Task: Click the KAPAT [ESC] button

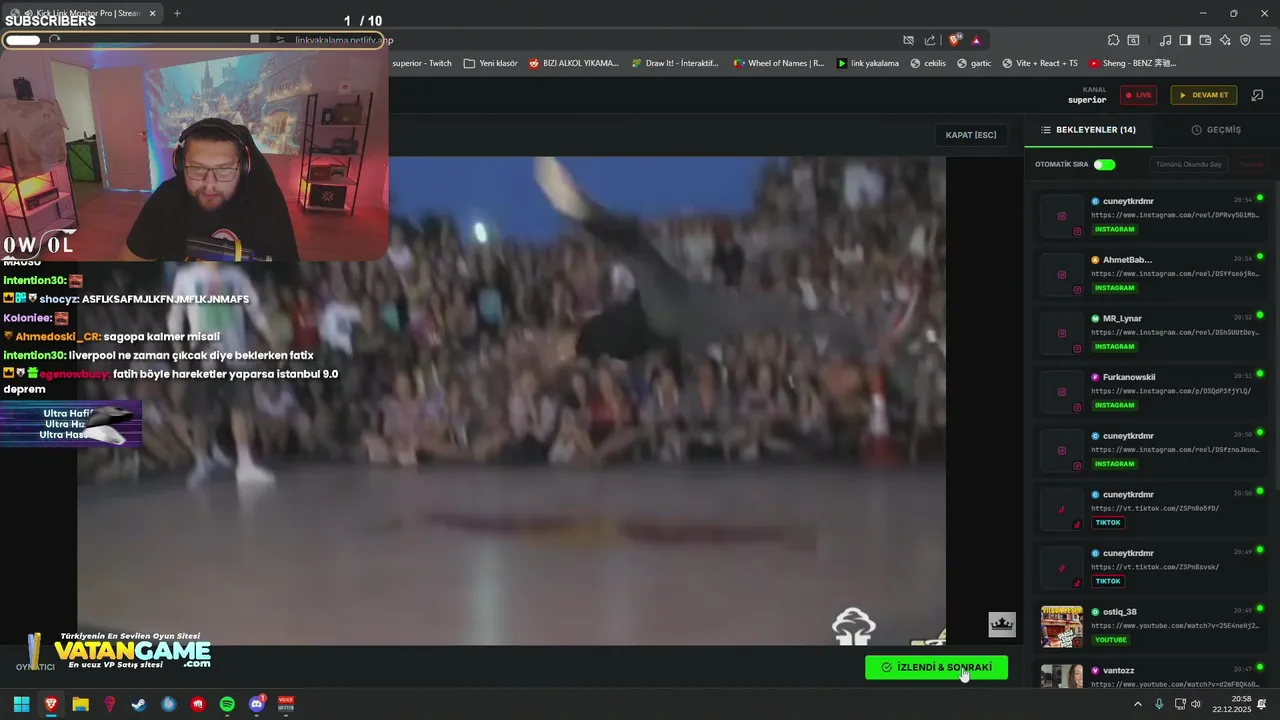Action: 971,135
